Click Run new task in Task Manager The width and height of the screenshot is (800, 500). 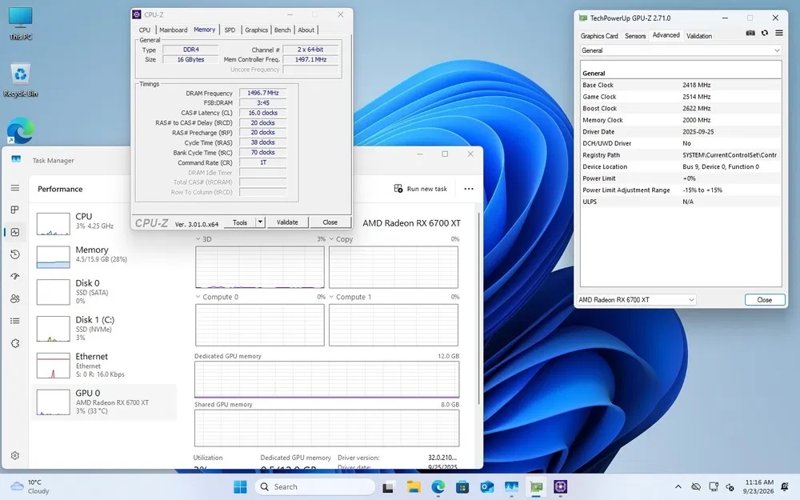click(420, 189)
